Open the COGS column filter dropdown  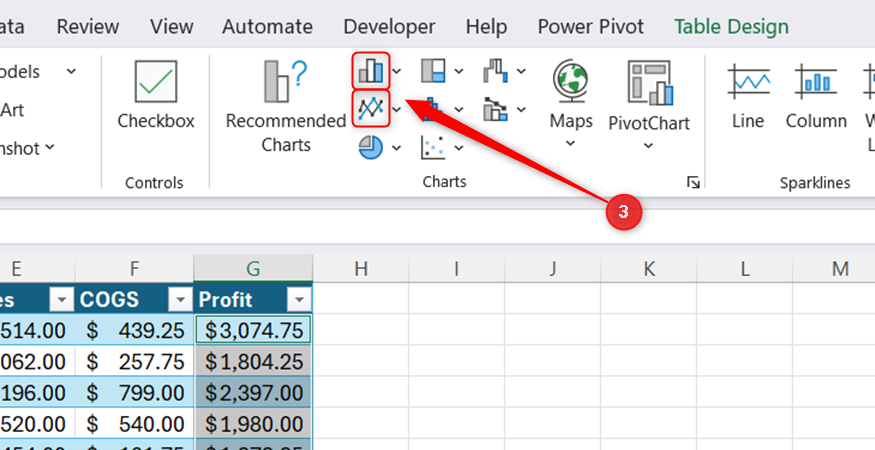click(180, 300)
